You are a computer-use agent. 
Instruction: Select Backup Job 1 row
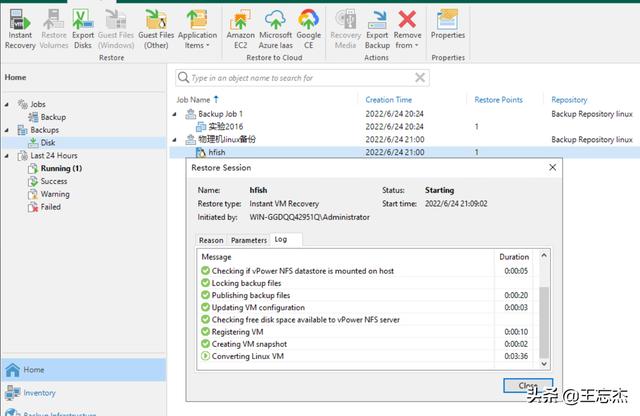(x=404, y=114)
